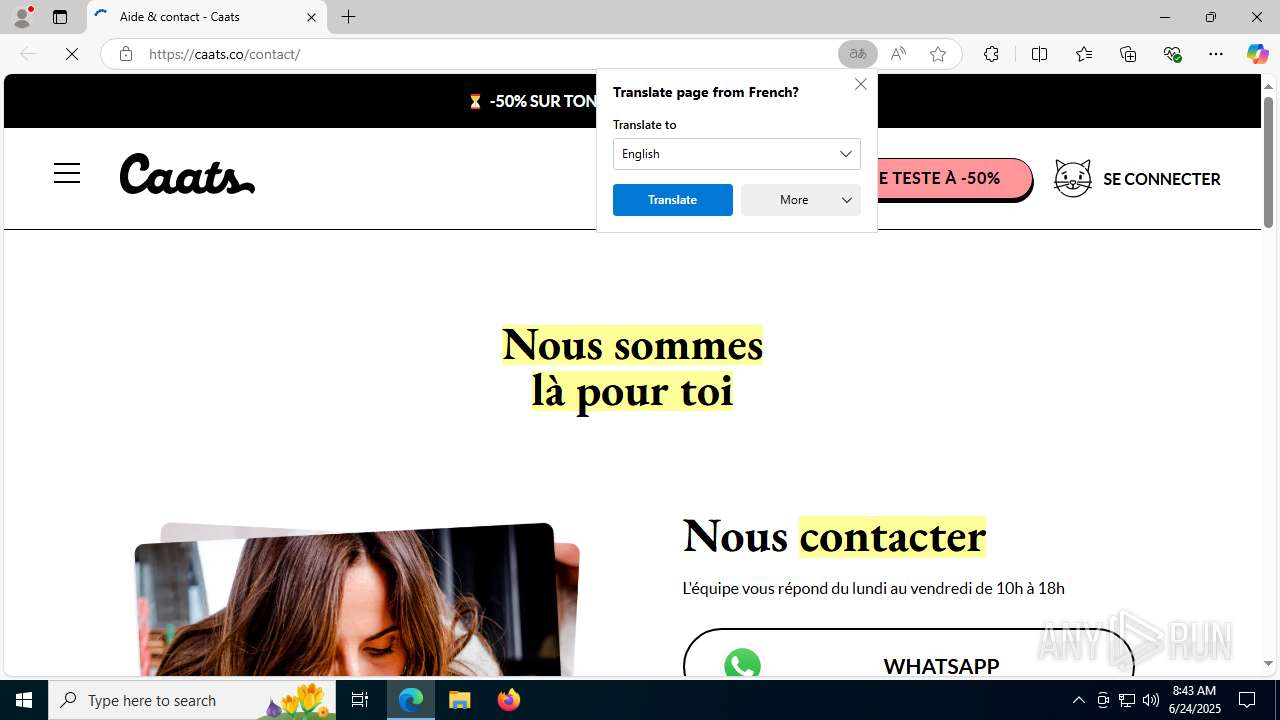This screenshot has height=720, width=1280.
Task: Open the Translate to language dropdown
Action: point(737,154)
